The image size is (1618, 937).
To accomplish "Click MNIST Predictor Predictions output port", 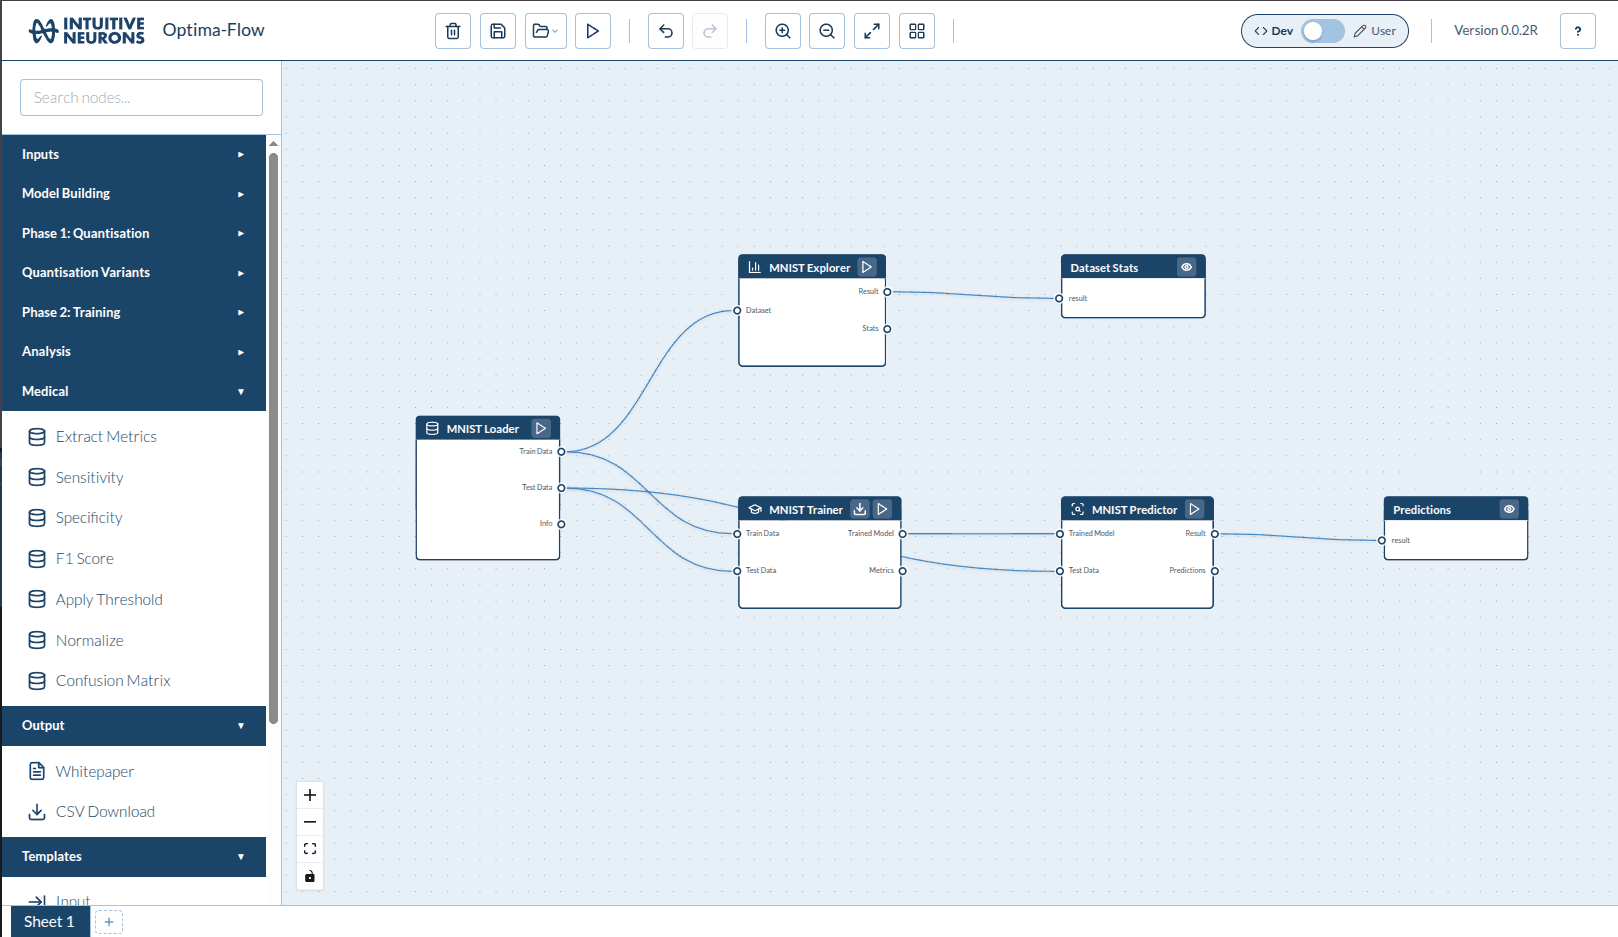I will [x=1215, y=571].
